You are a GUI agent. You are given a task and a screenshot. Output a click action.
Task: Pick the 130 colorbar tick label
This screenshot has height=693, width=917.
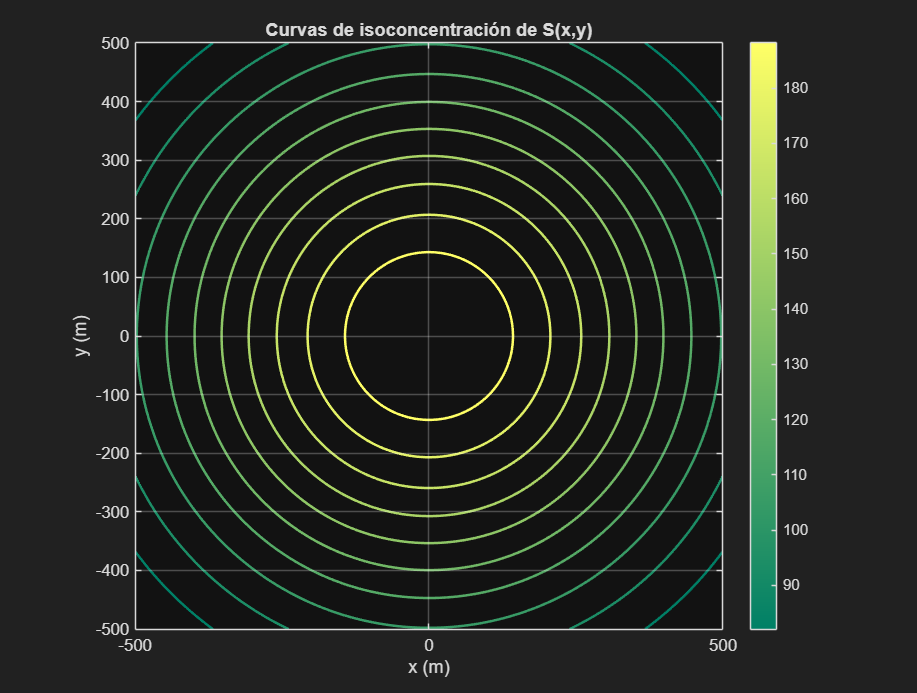tap(796, 364)
